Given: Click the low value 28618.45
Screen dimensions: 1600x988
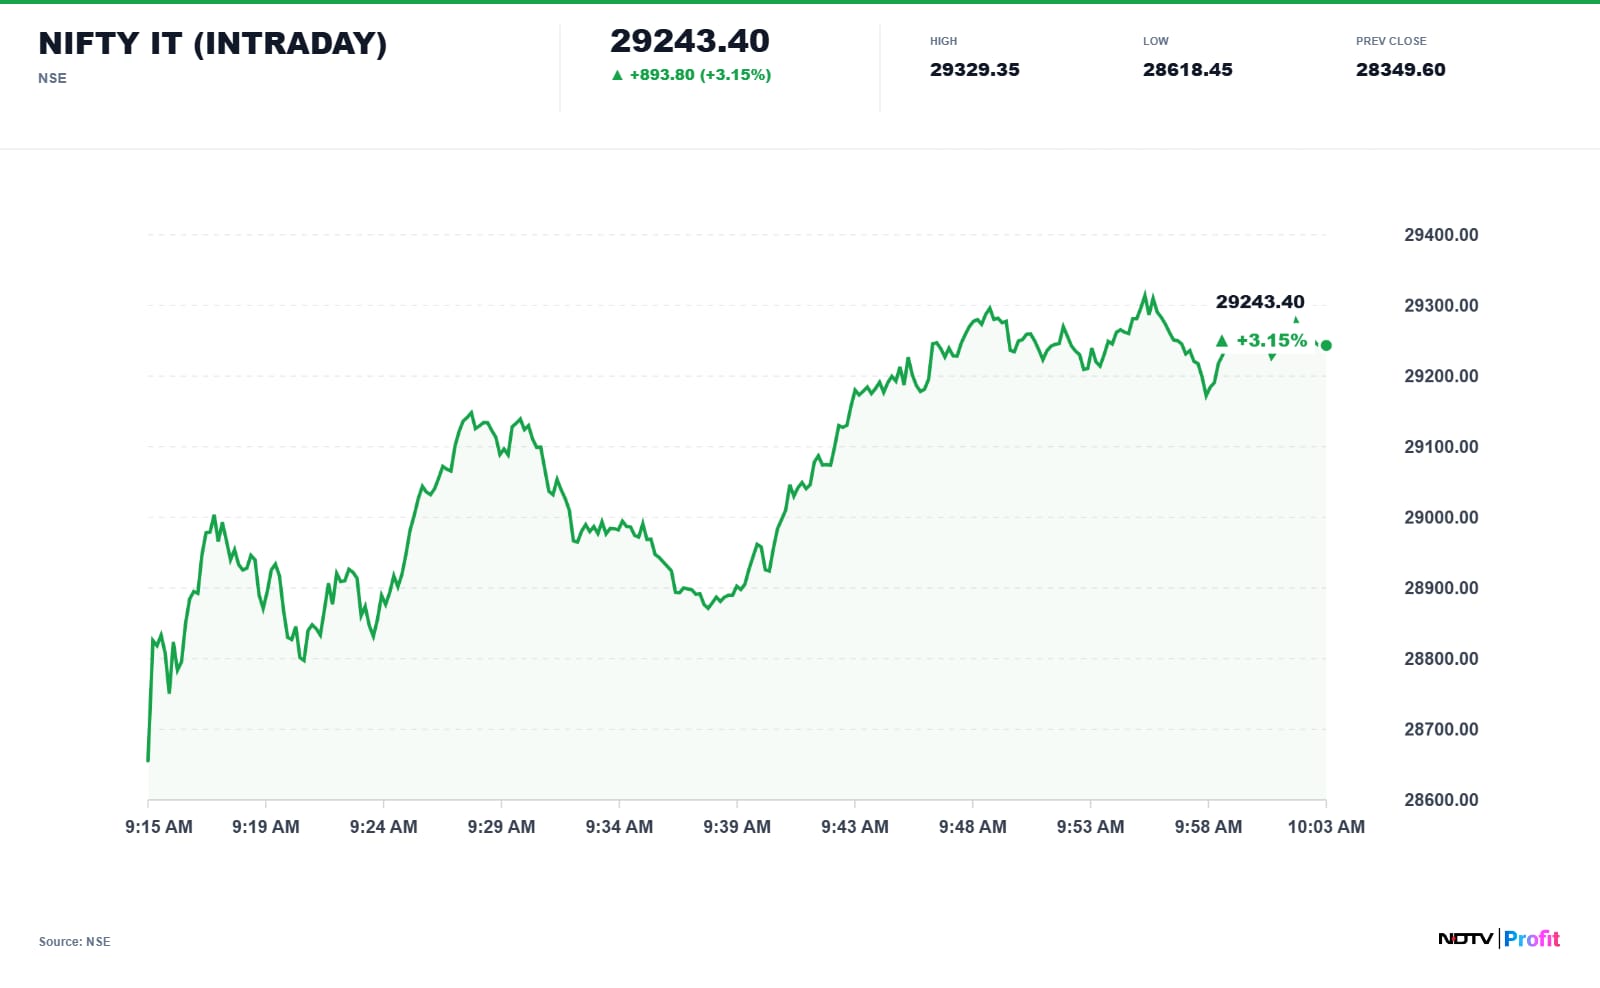Looking at the screenshot, I should point(1188,70).
